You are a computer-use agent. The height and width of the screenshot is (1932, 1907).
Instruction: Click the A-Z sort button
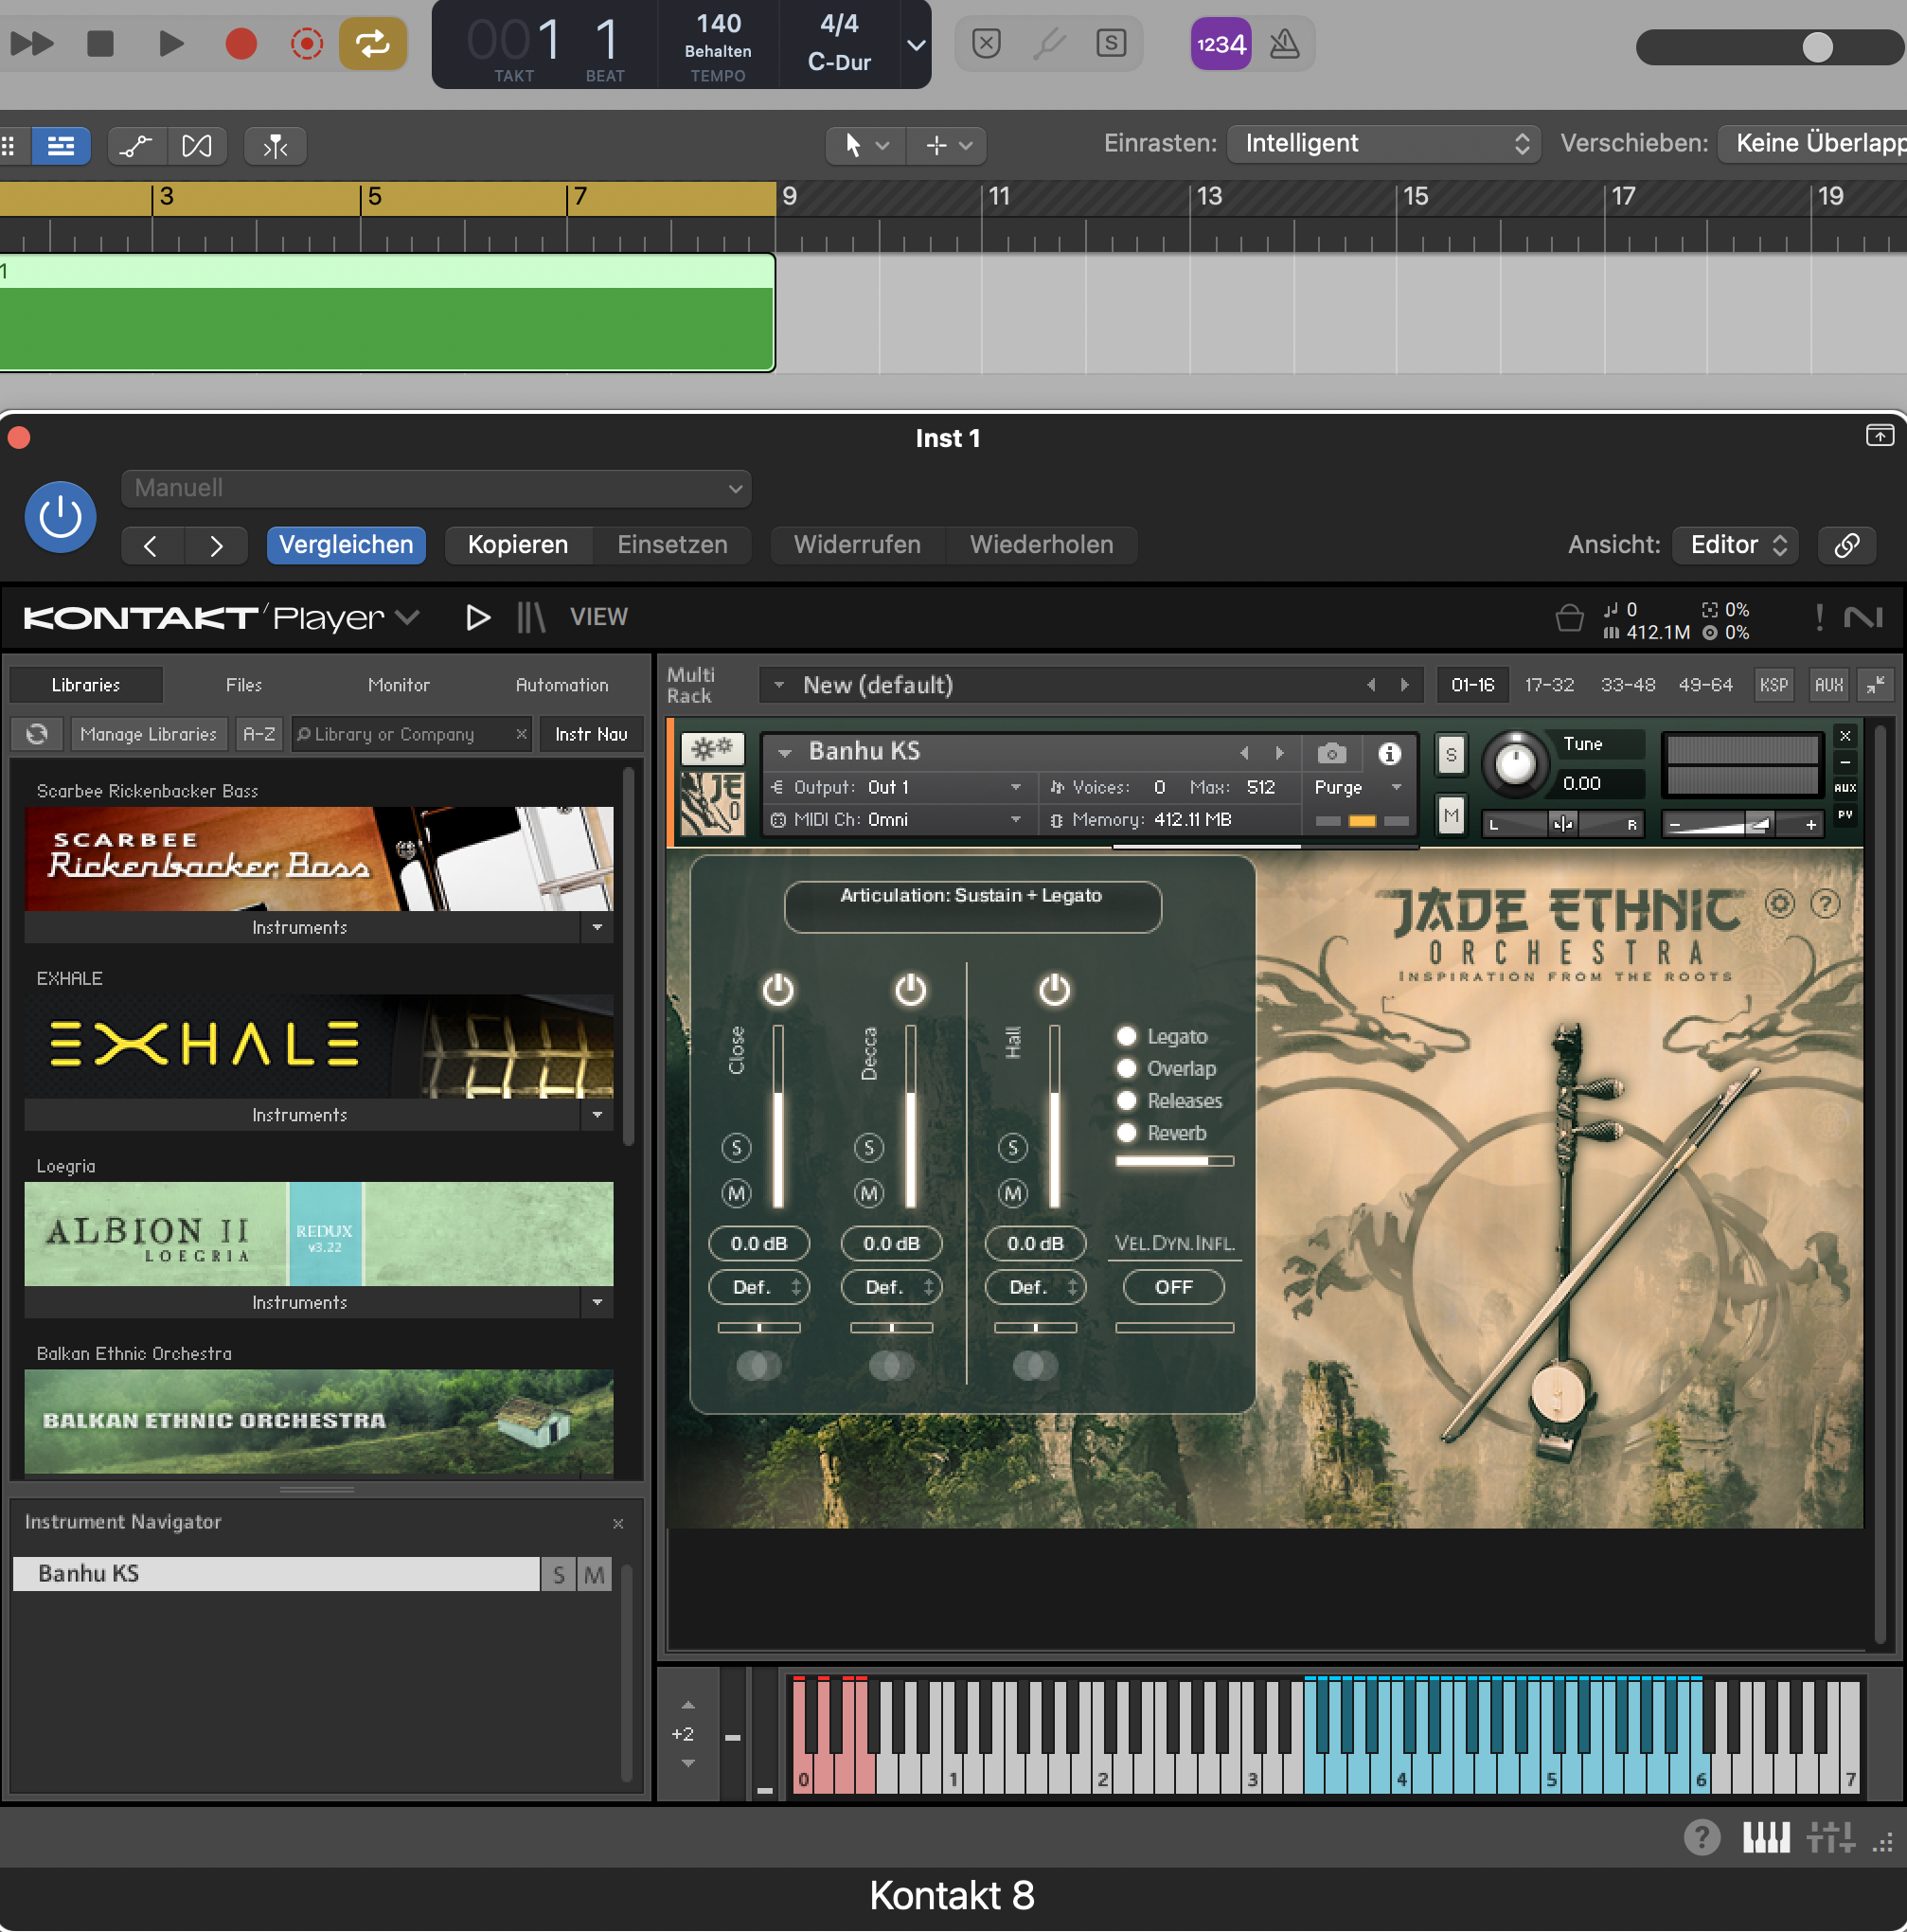coord(259,735)
